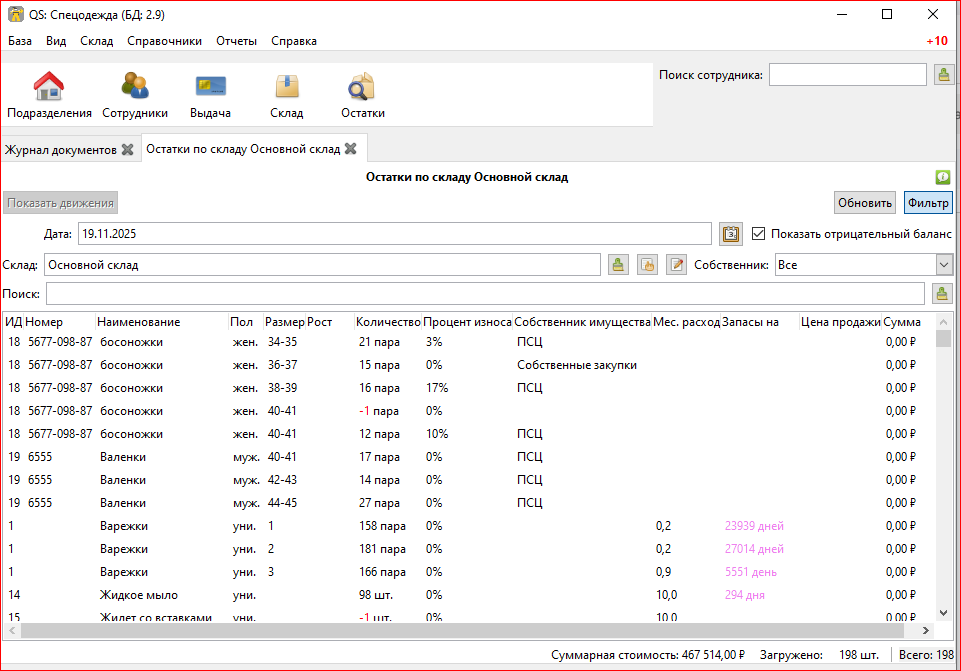Viewport: 961px width, 671px height.
Task: Open the Сотрудники list
Action: [x=135, y=96]
